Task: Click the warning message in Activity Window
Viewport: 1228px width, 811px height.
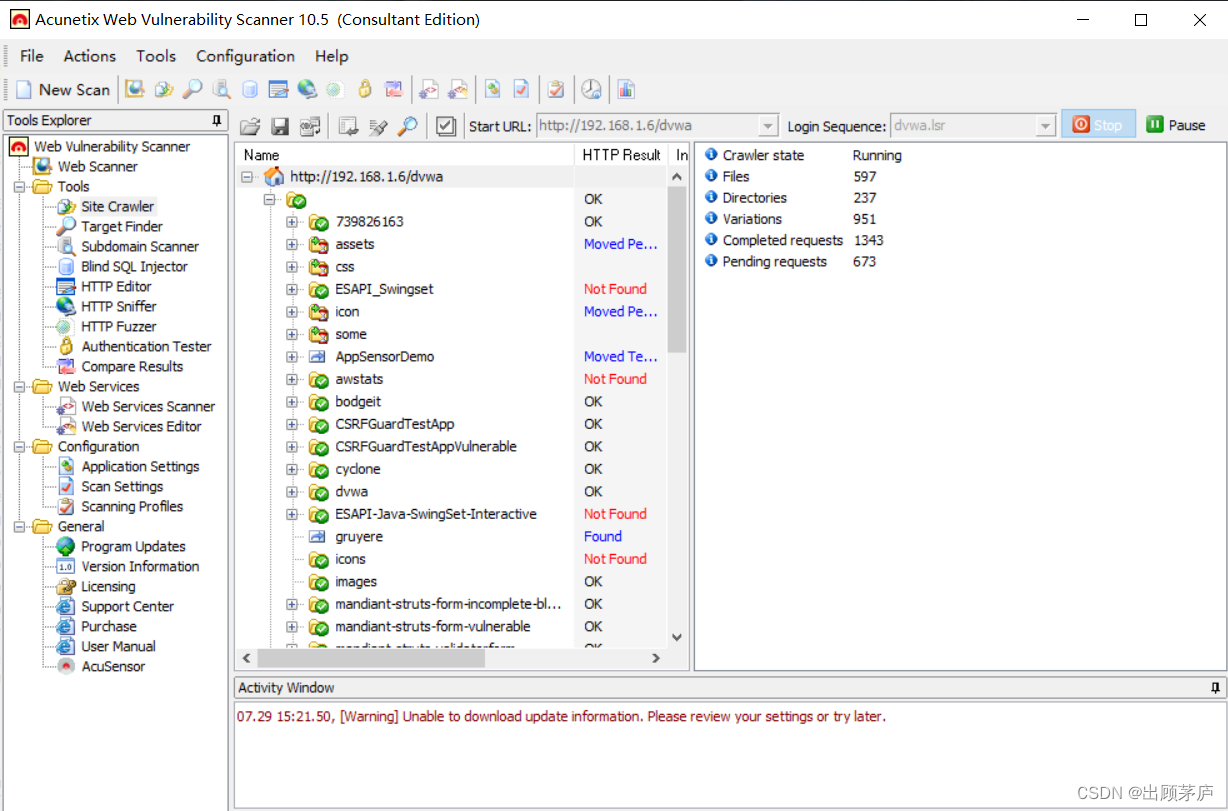Action: pyautogui.click(x=561, y=717)
